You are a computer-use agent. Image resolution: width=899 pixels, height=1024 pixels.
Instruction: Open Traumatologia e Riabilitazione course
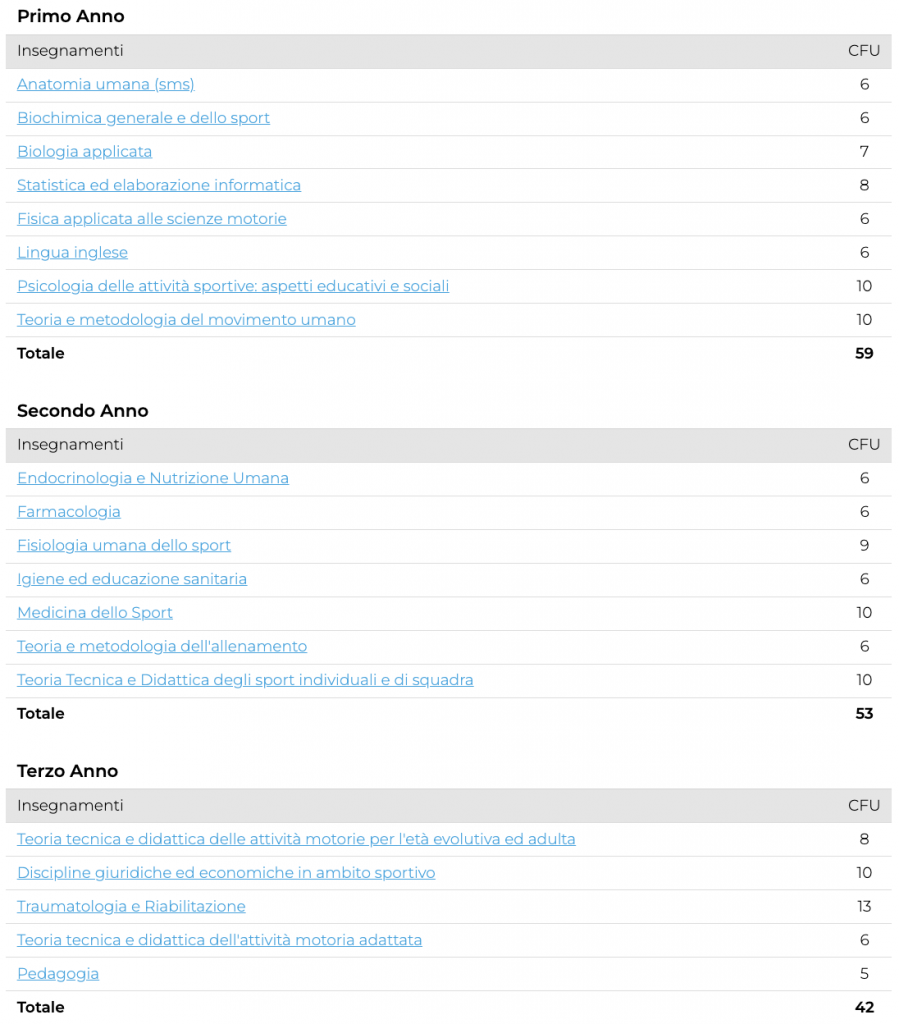pos(130,907)
